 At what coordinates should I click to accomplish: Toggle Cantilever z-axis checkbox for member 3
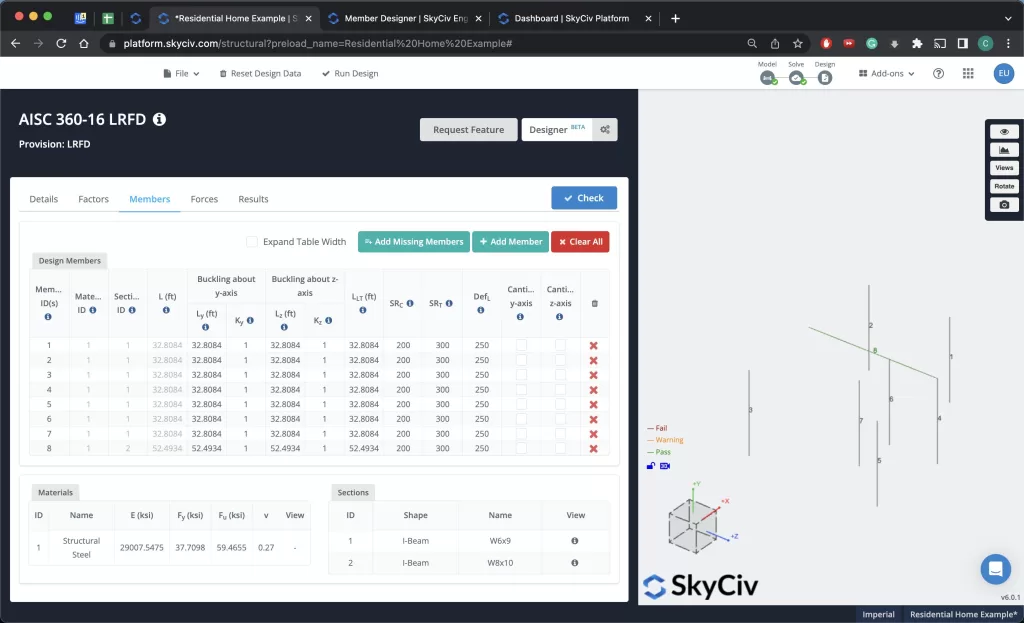click(x=560, y=375)
